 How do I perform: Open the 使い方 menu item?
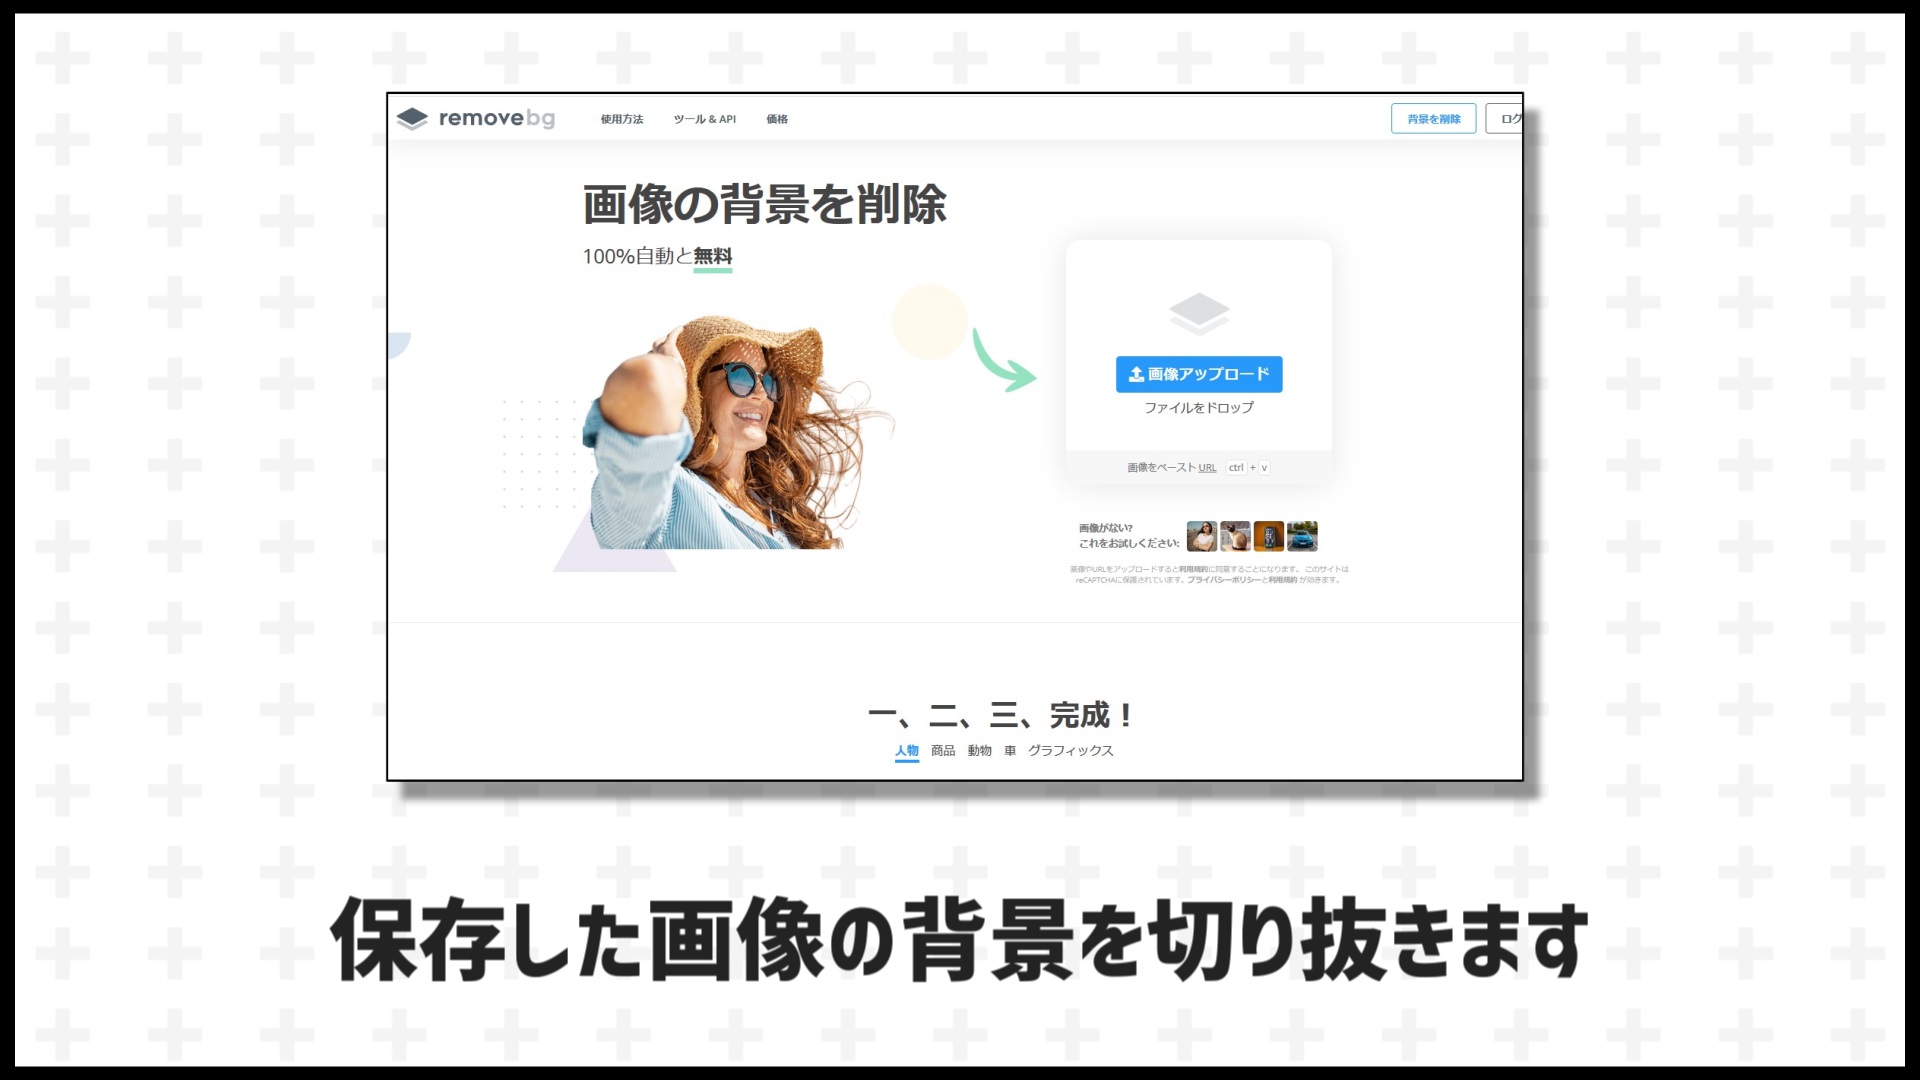click(x=621, y=117)
